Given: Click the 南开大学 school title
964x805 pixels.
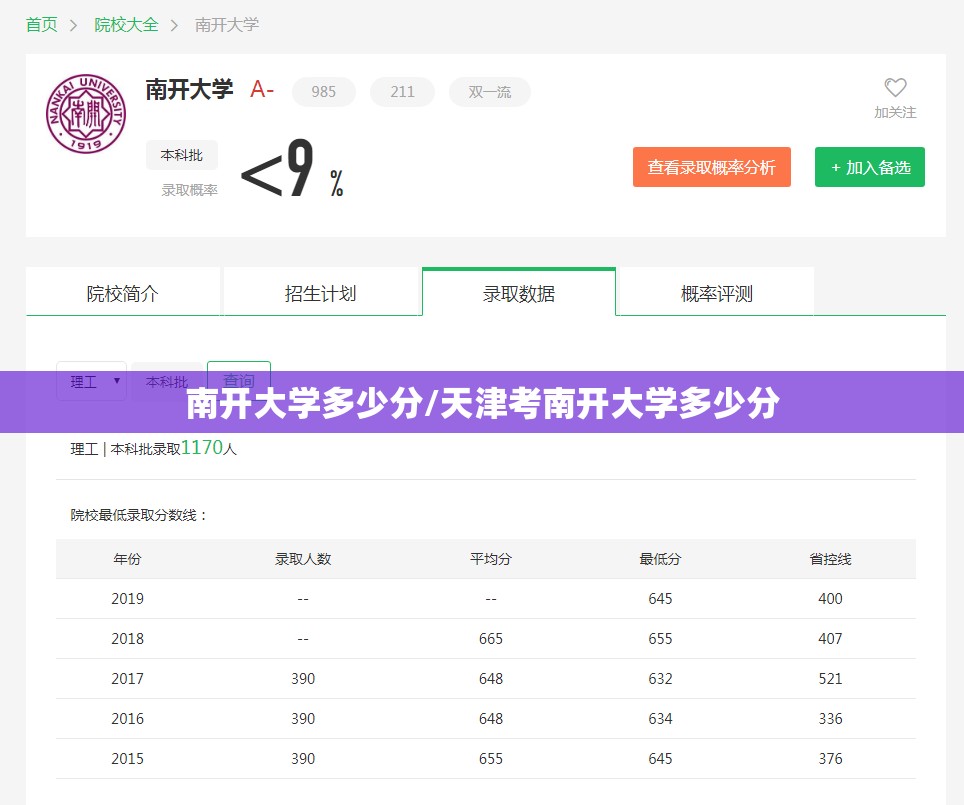Looking at the screenshot, I should [x=189, y=90].
